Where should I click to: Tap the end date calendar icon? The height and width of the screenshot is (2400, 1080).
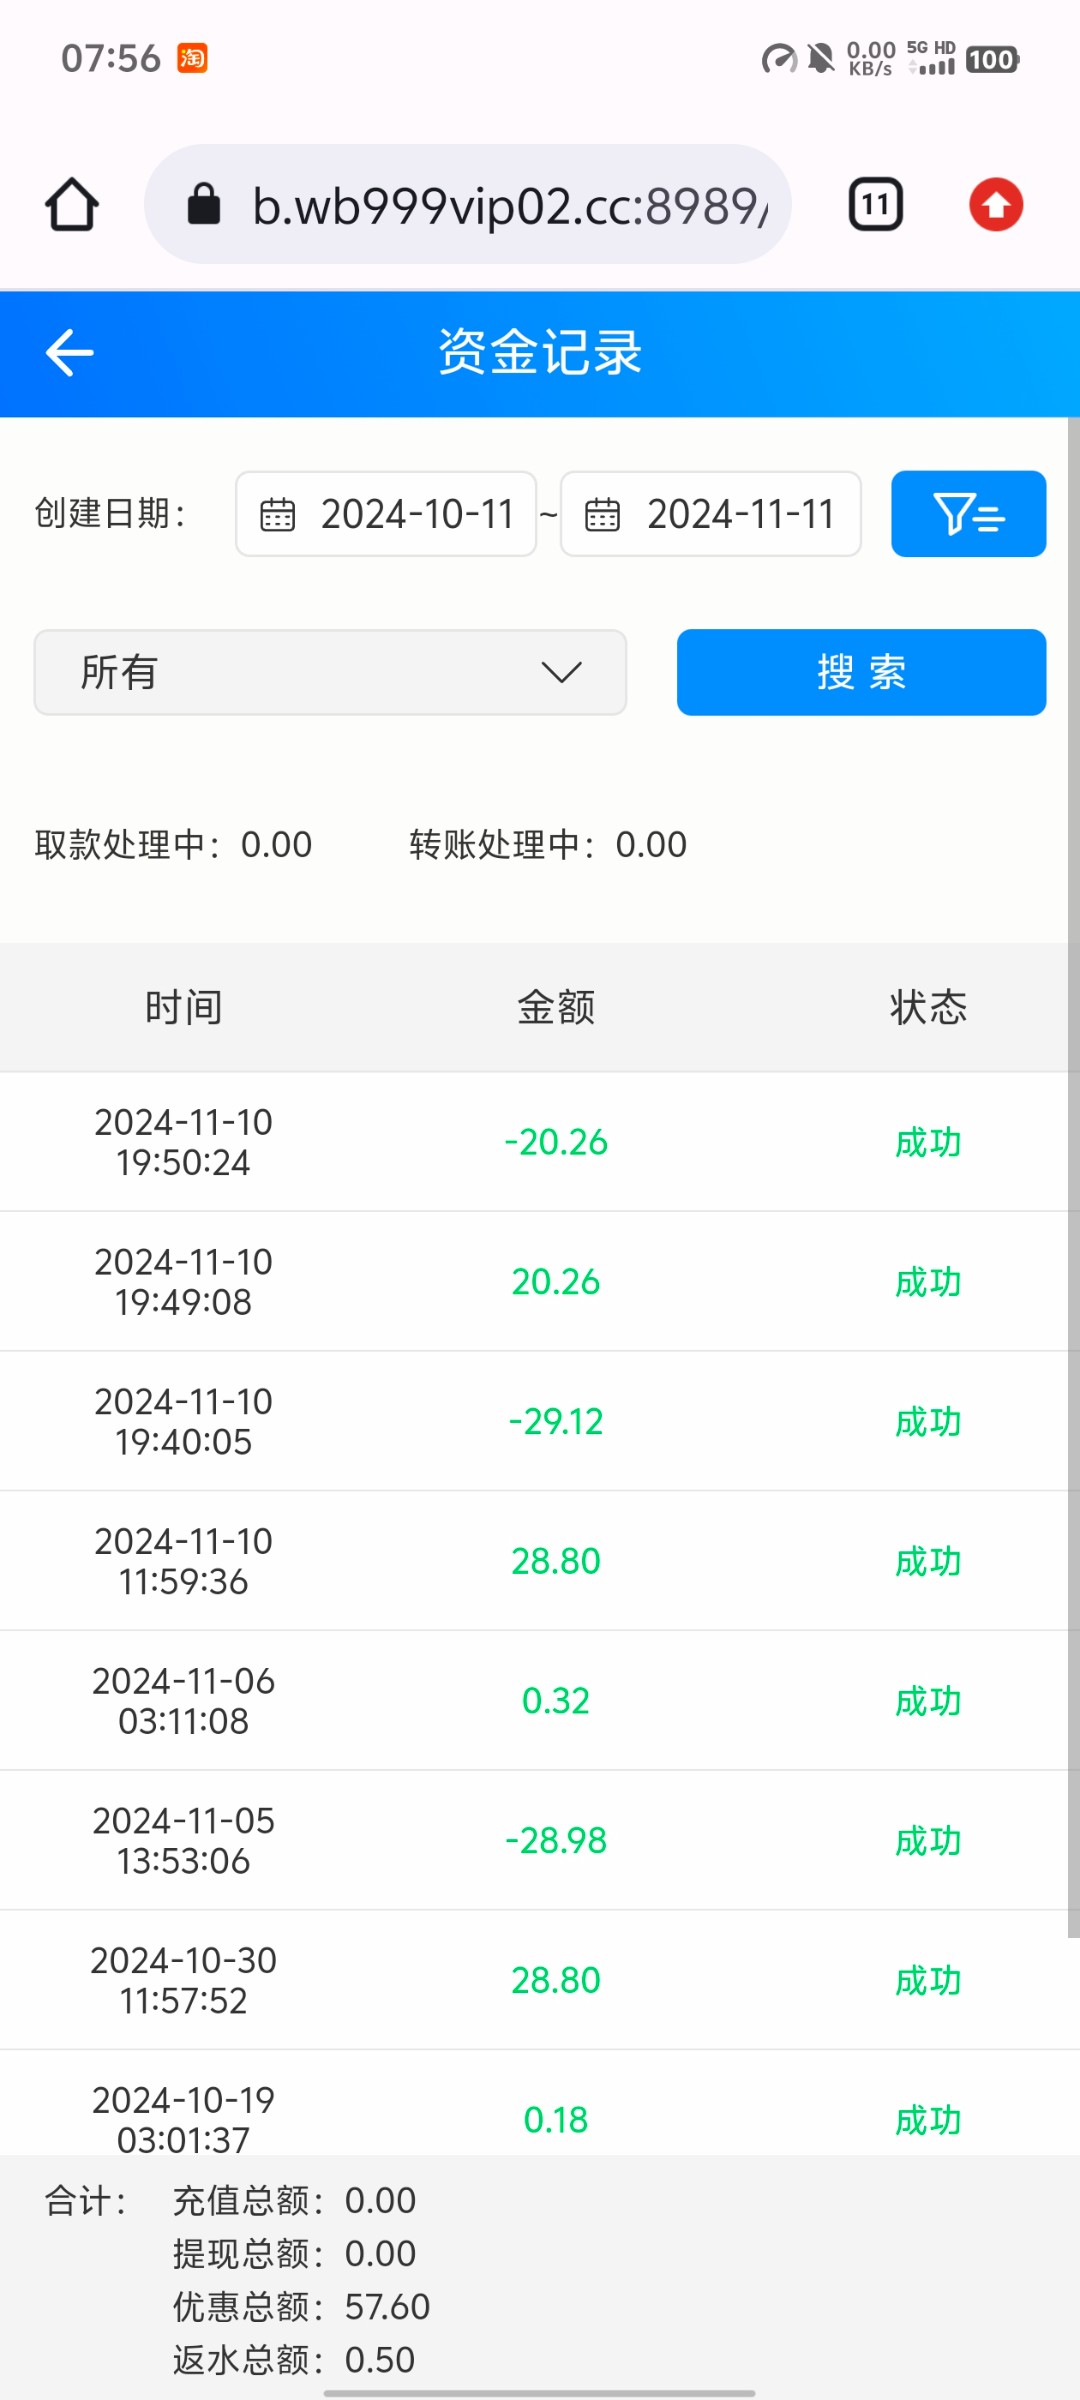coord(602,515)
